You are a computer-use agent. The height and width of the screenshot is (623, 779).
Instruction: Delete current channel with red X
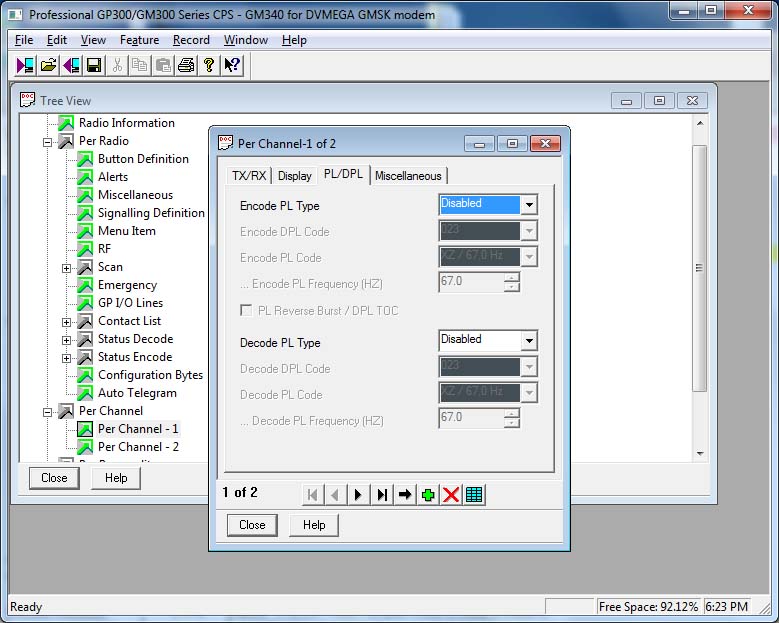tap(451, 495)
